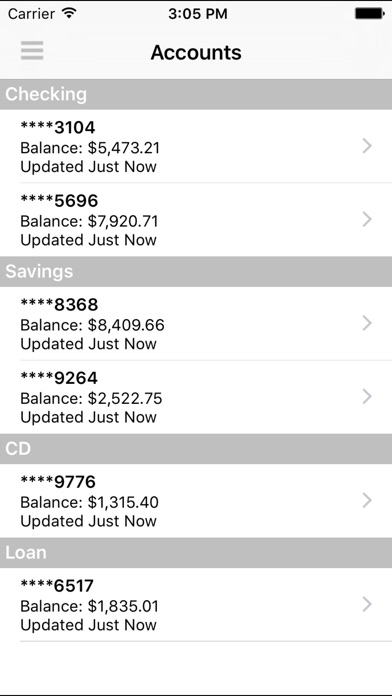Open the hamburger menu icon
The width and height of the screenshot is (392, 696).
click(32, 51)
